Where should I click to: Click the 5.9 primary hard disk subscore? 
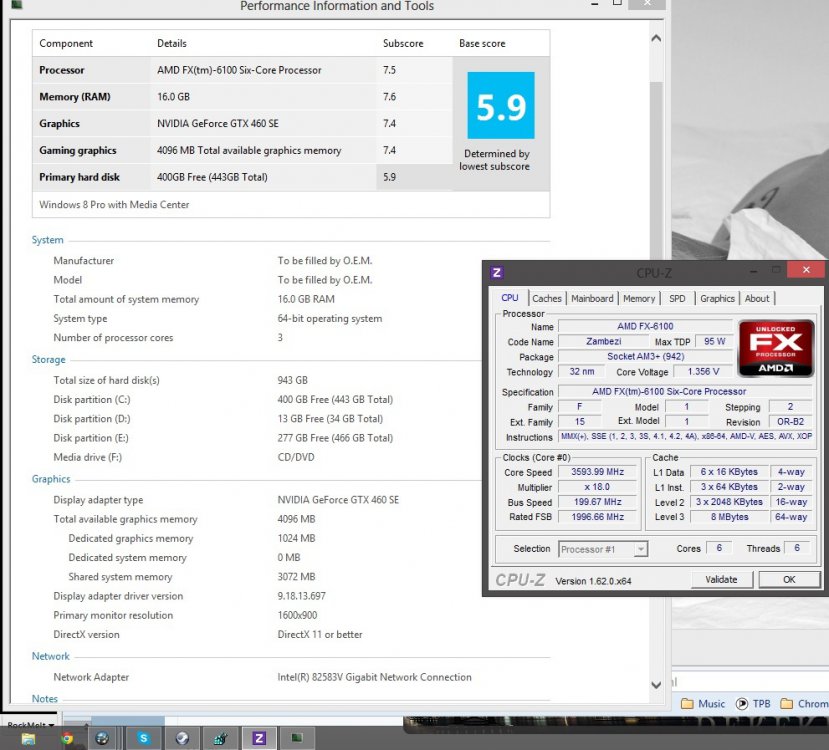click(390, 177)
